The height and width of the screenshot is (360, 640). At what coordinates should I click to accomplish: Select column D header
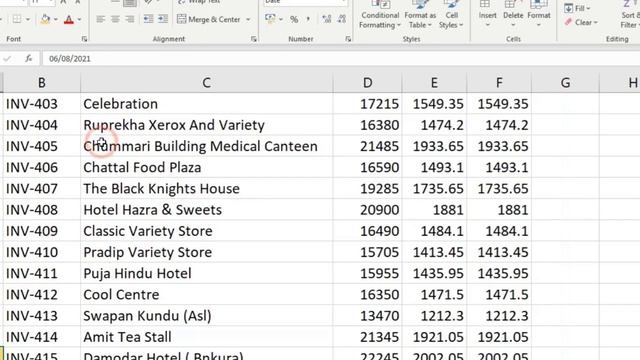pos(367,83)
